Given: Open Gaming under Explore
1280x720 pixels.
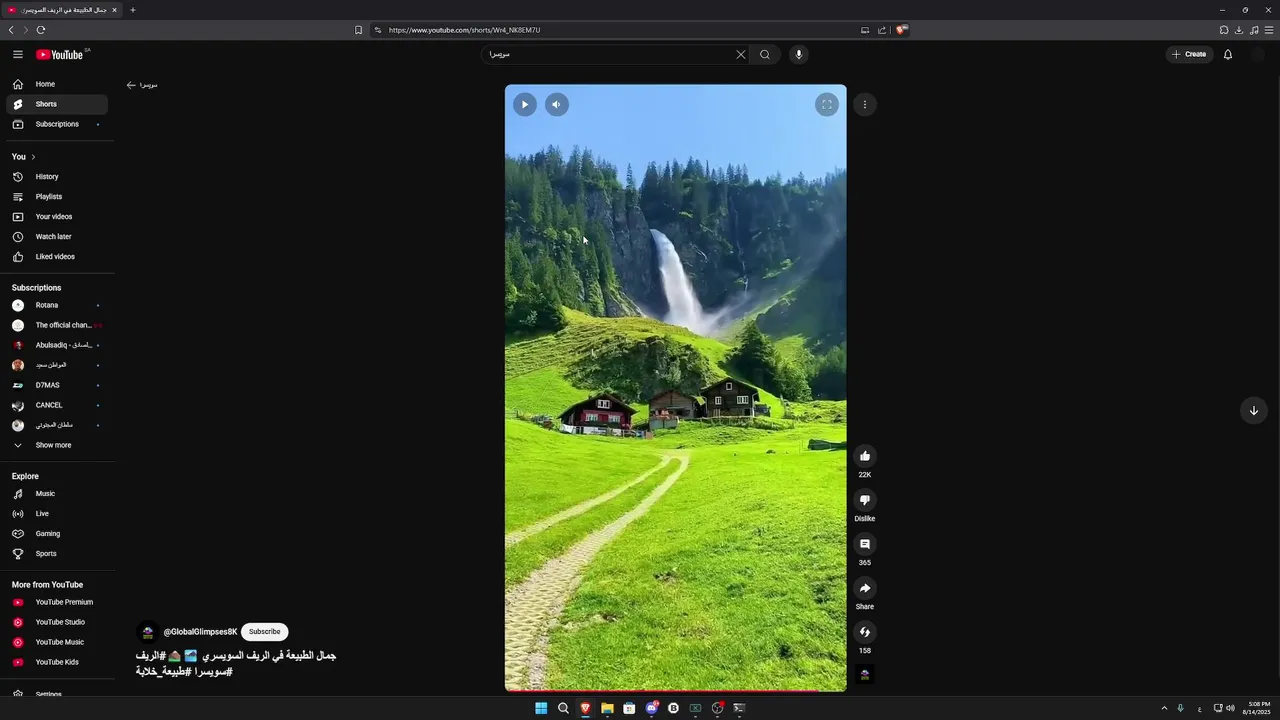Looking at the screenshot, I should coord(57,534).
